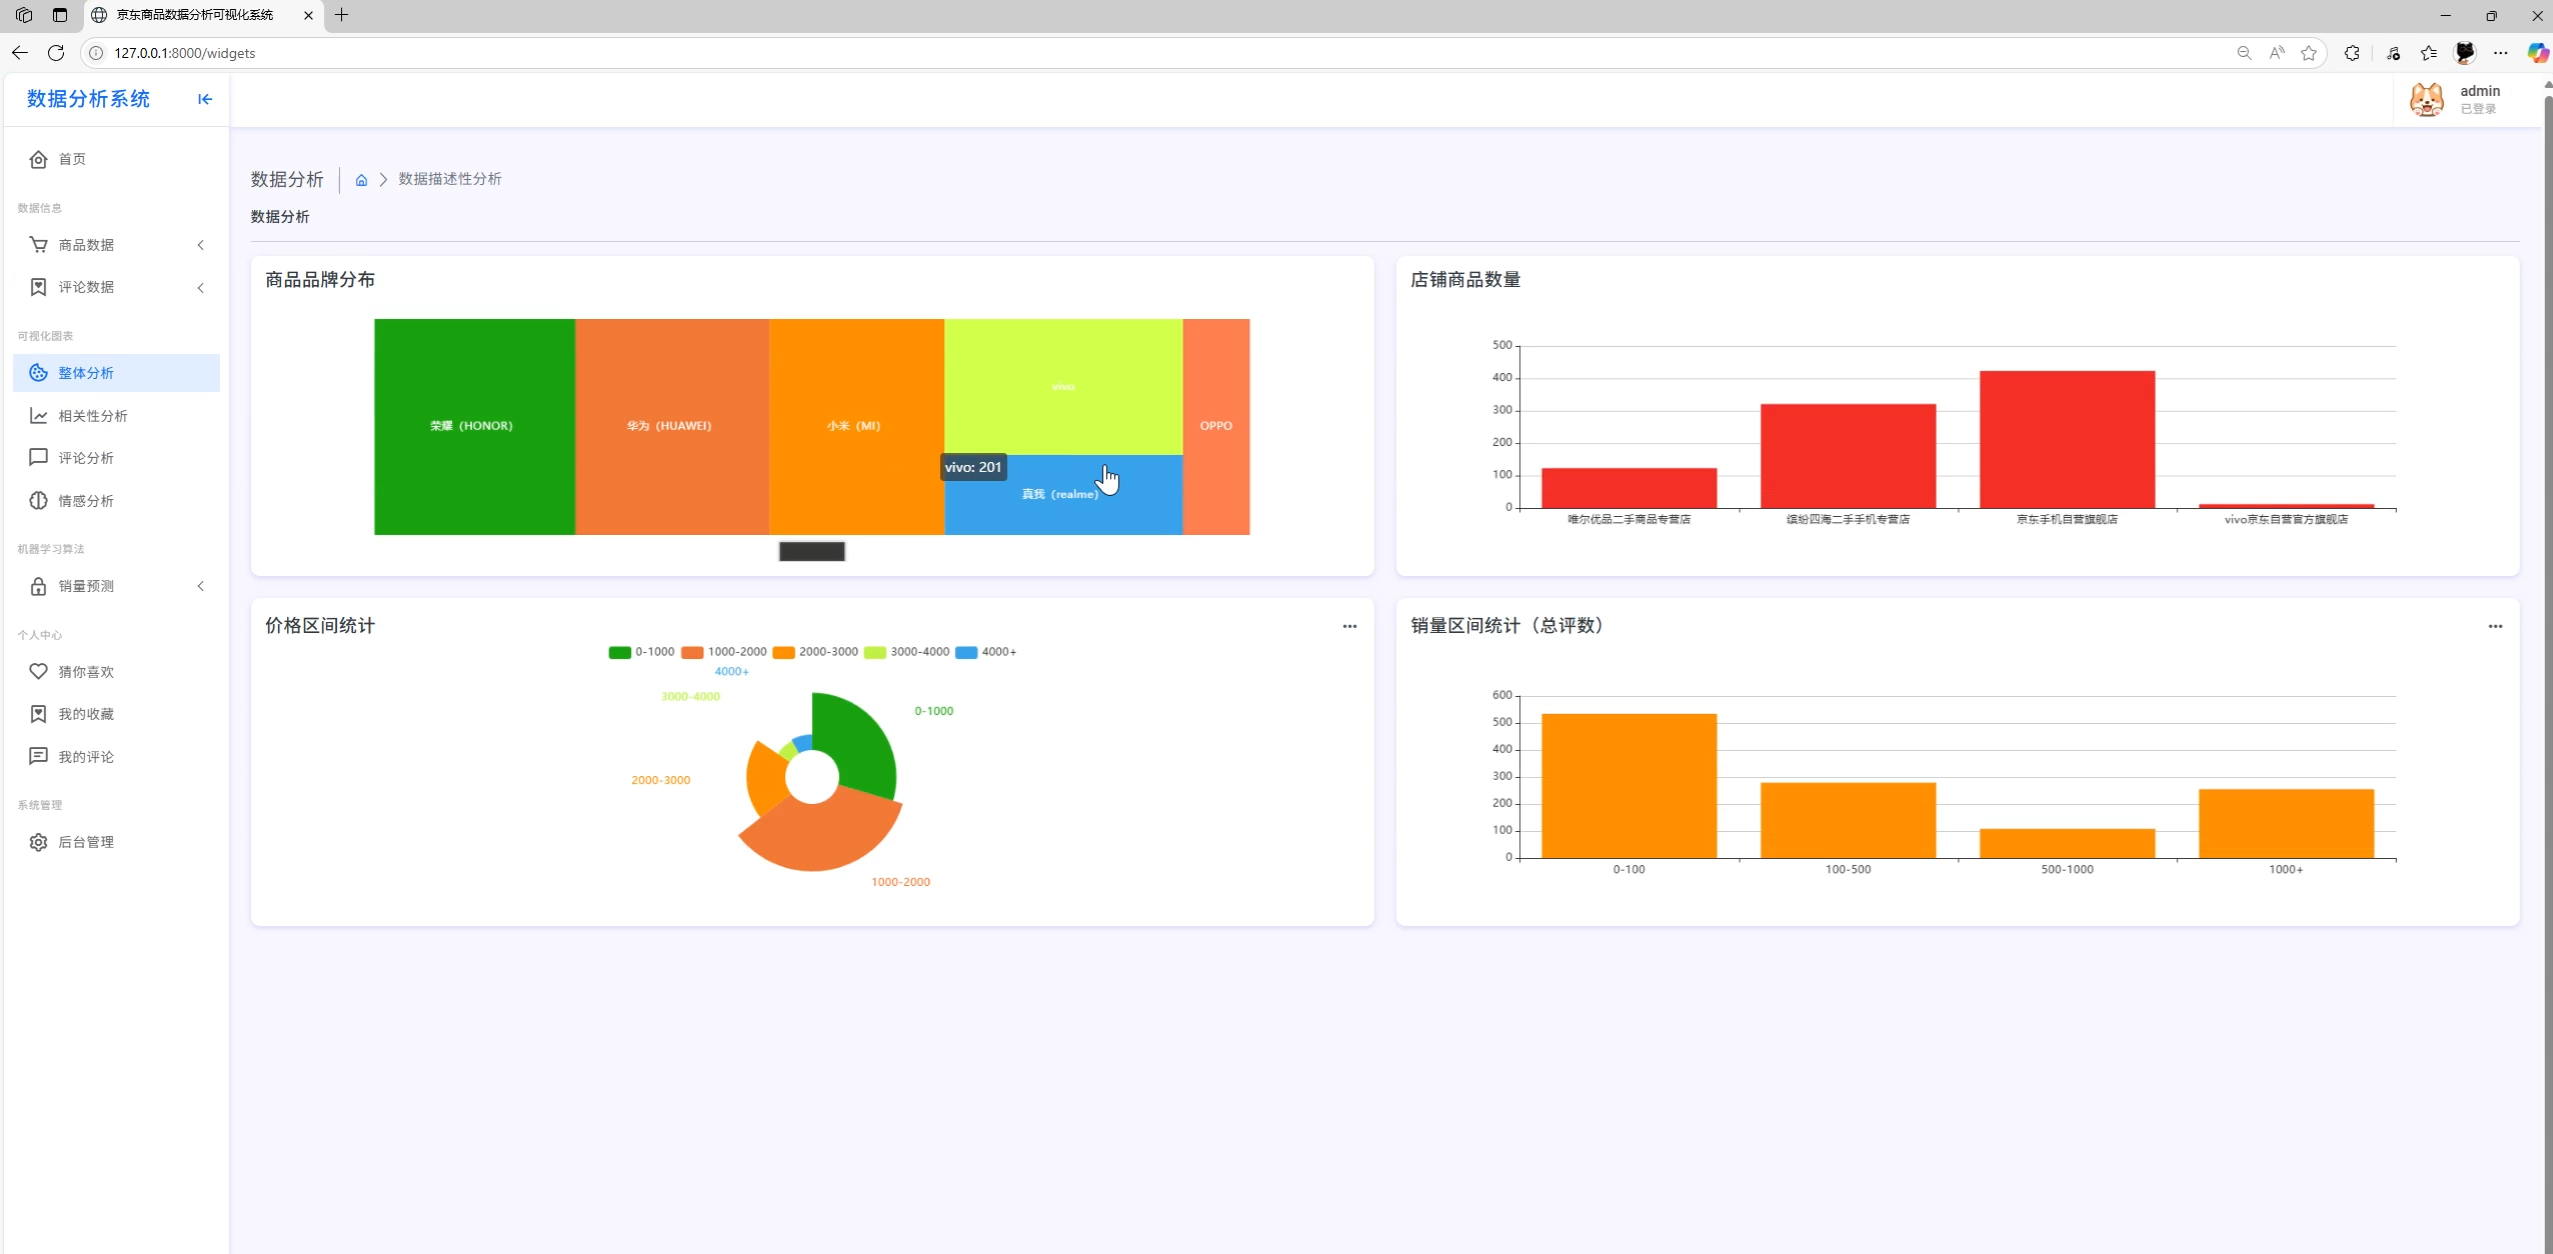Click the admin username label
This screenshot has width=2553, height=1254.
[2480, 91]
